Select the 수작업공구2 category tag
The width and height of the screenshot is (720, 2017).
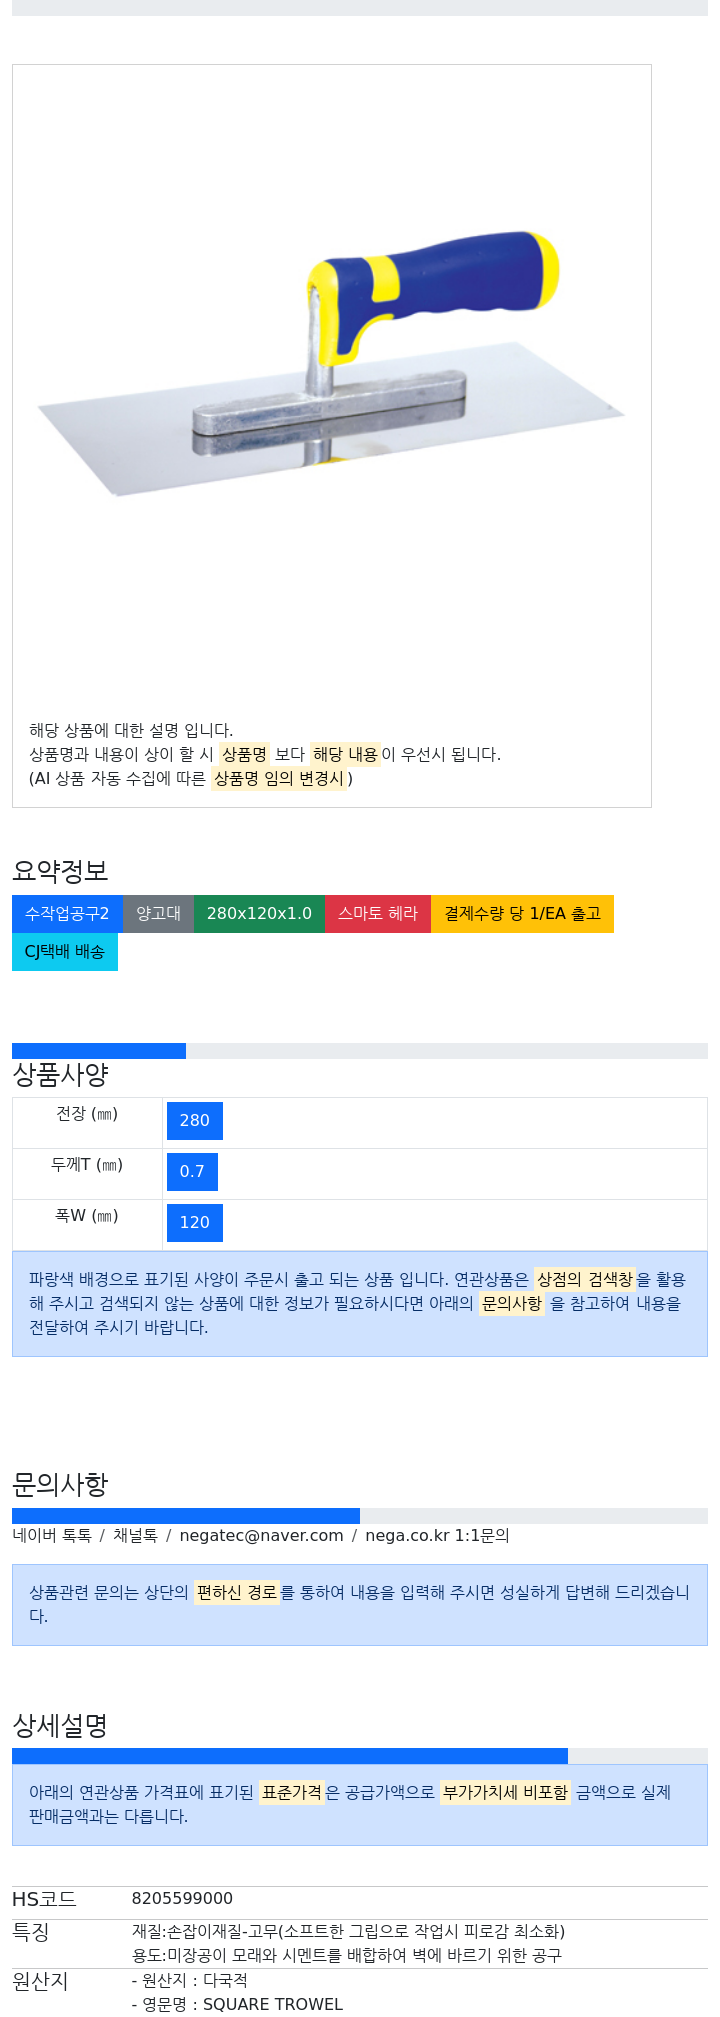(67, 914)
